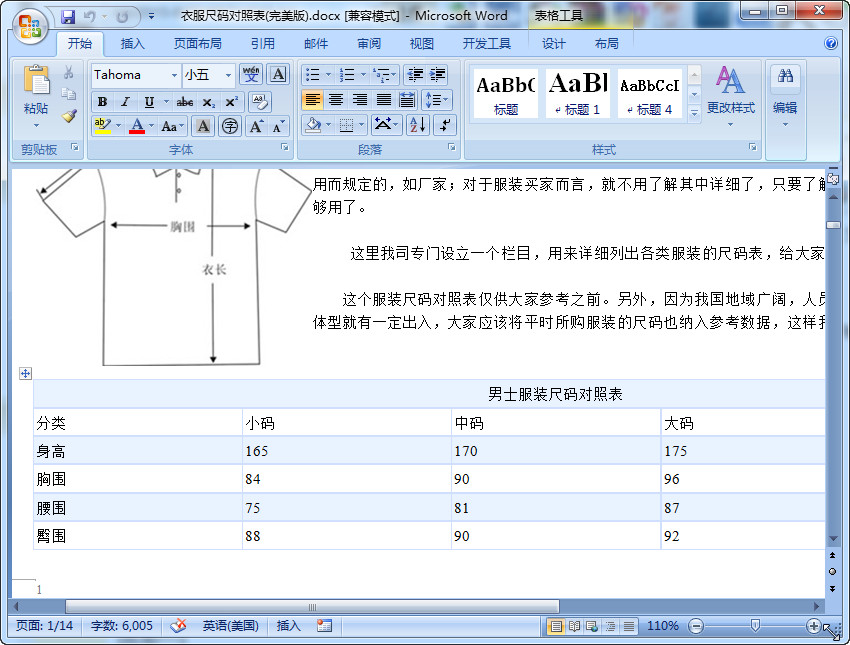Open the Tahoma font name dropdown
The image size is (850, 645).
[x=173, y=75]
